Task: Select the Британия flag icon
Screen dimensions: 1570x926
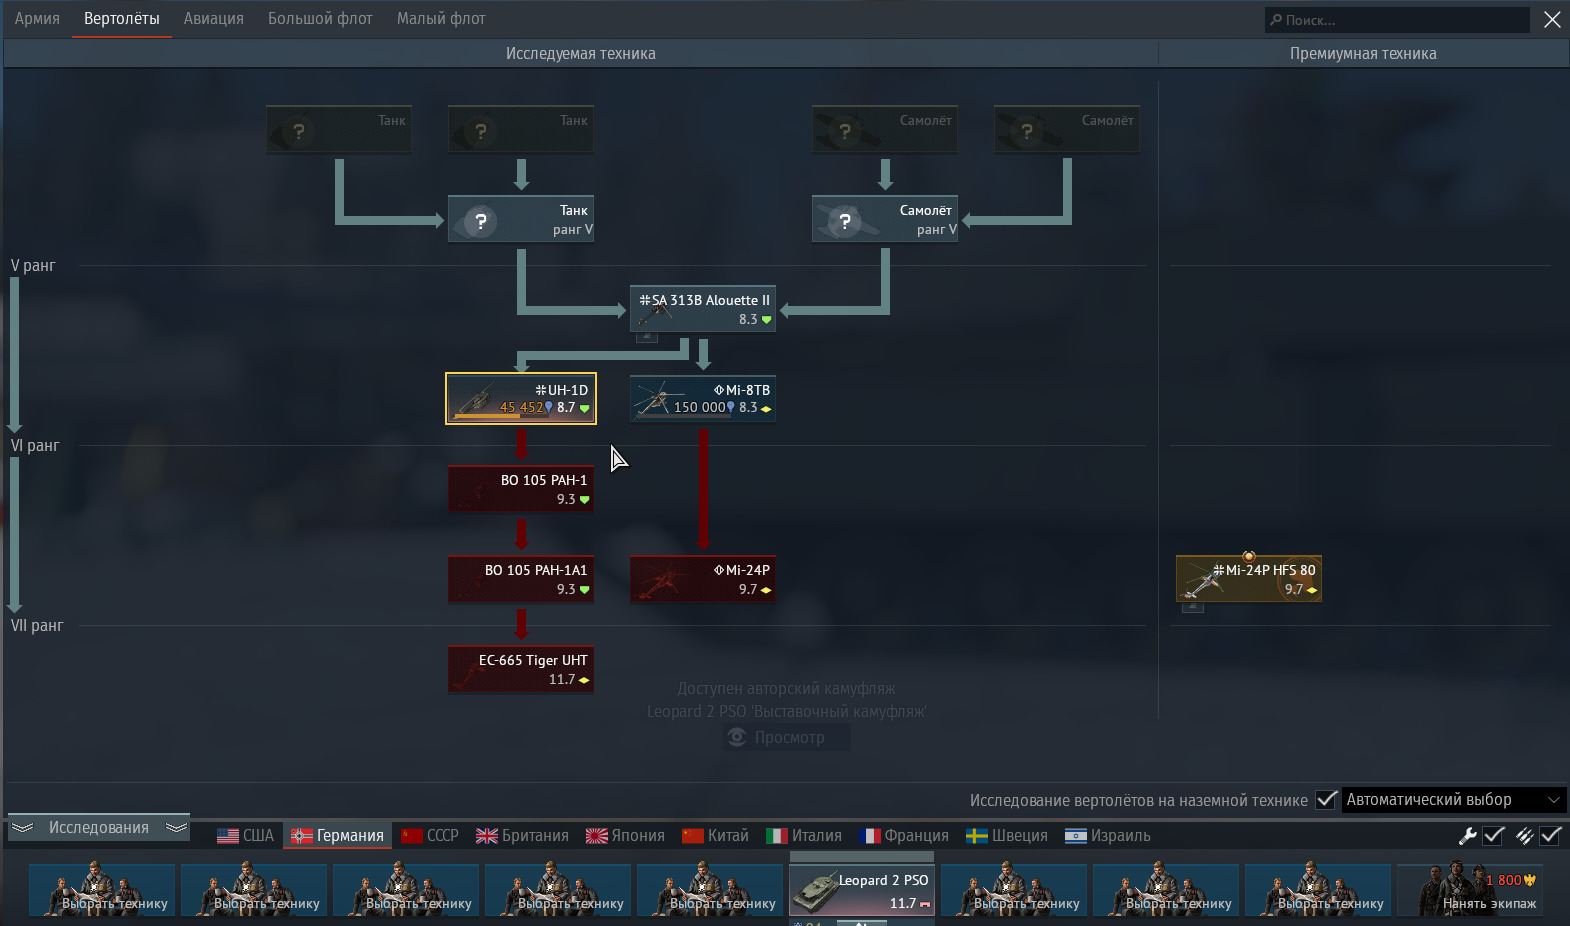Action: tap(487, 836)
